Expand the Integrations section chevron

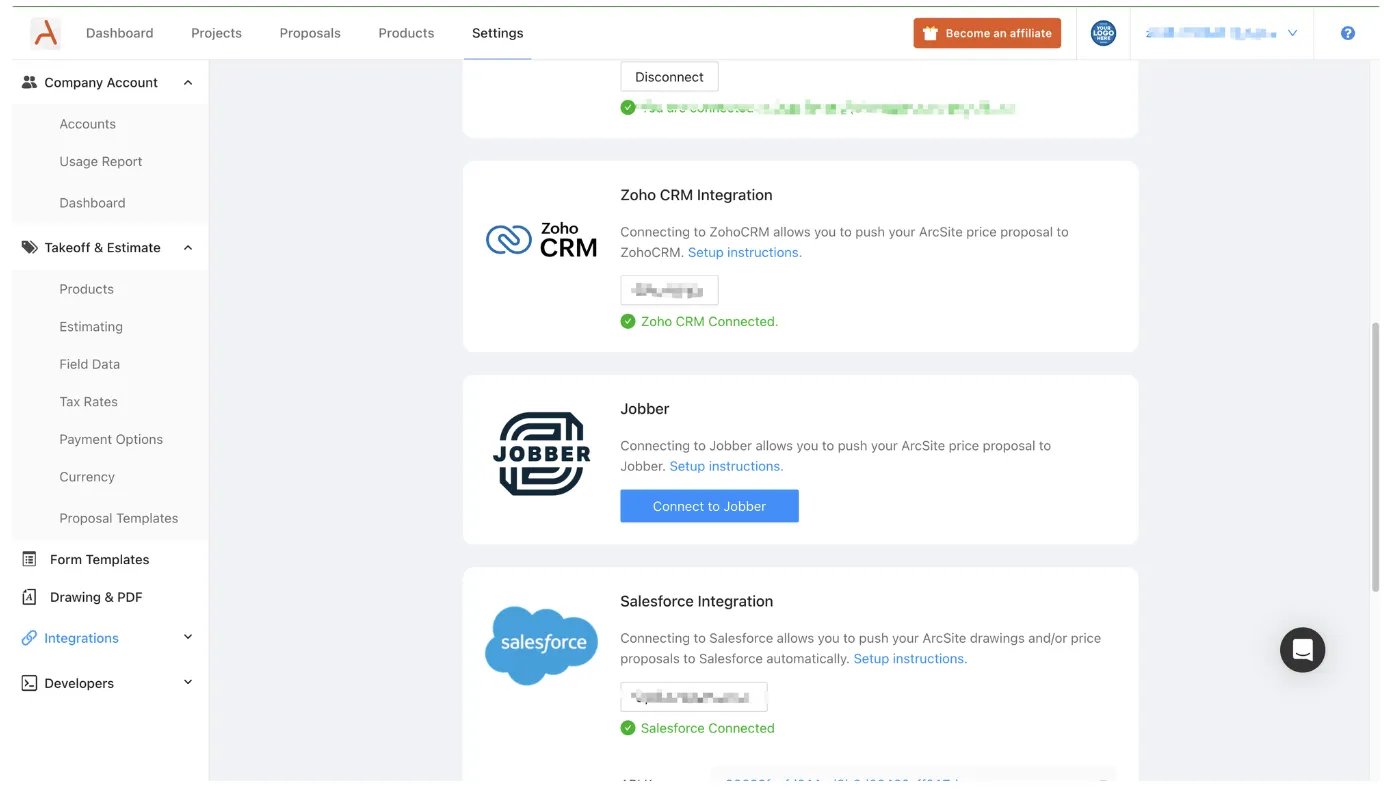[x=188, y=637]
